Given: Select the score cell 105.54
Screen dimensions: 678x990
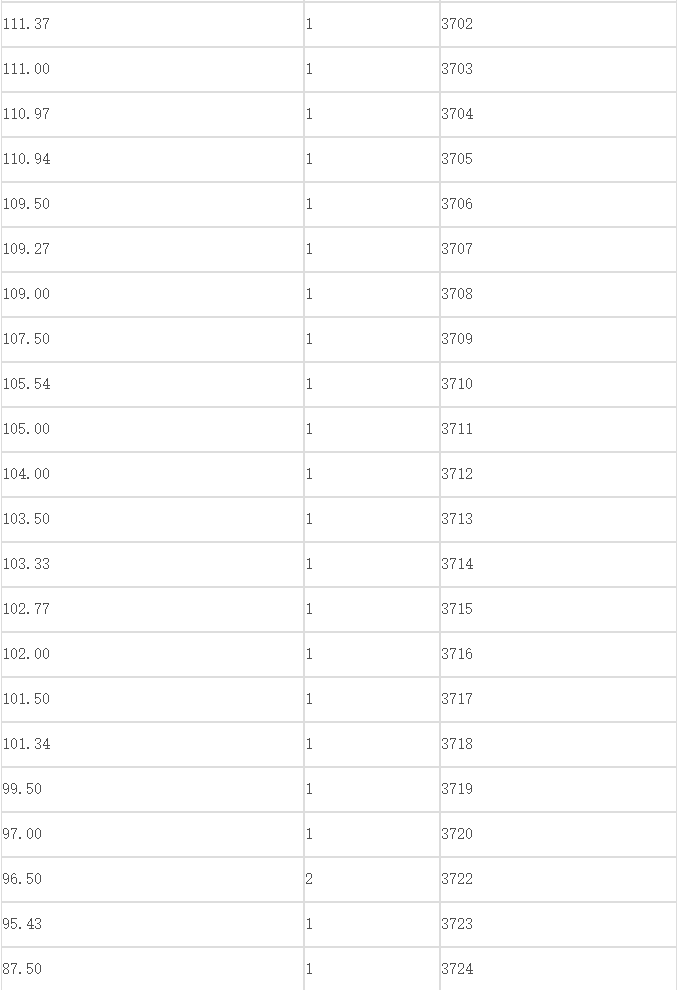Looking at the screenshot, I should tap(152, 384).
